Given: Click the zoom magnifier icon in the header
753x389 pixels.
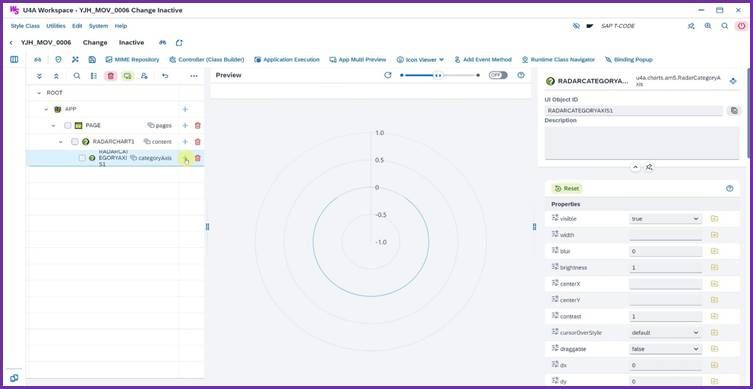Looking at the screenshot, I should 708,26.
